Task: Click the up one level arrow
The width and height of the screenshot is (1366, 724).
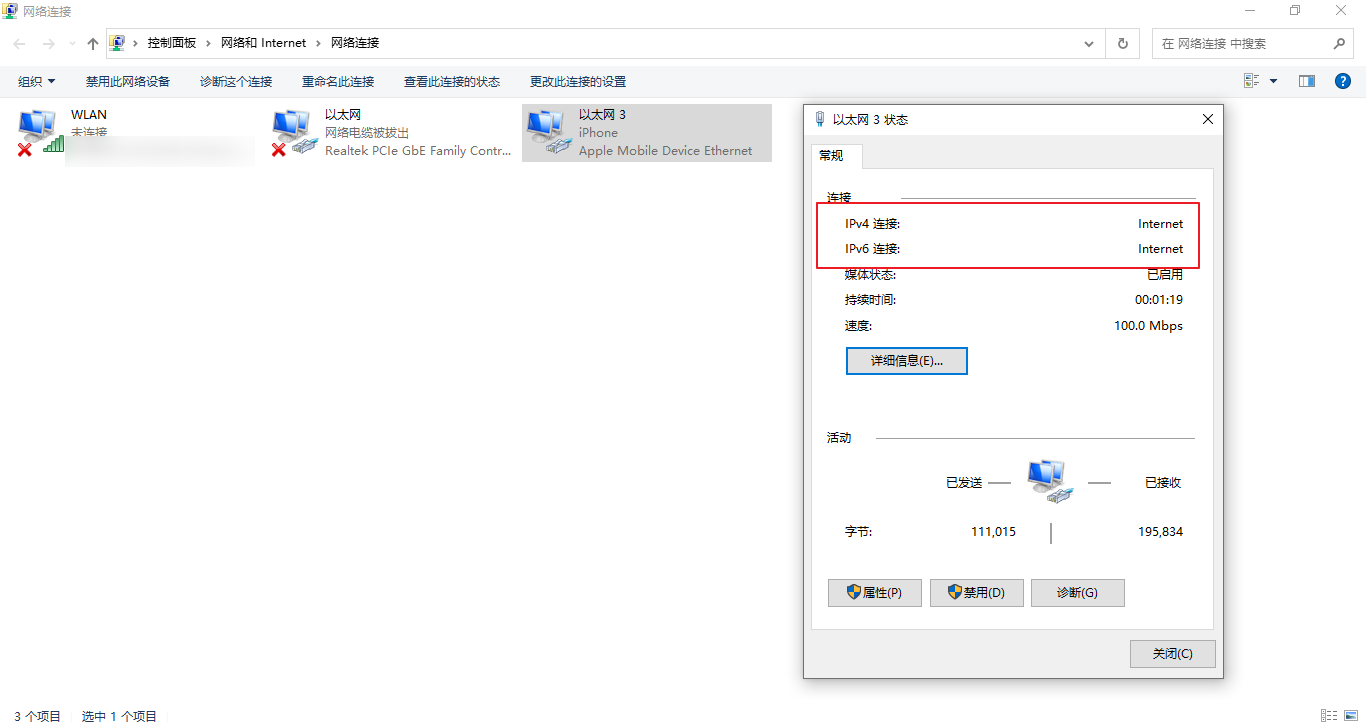Action: coord(93,44)
